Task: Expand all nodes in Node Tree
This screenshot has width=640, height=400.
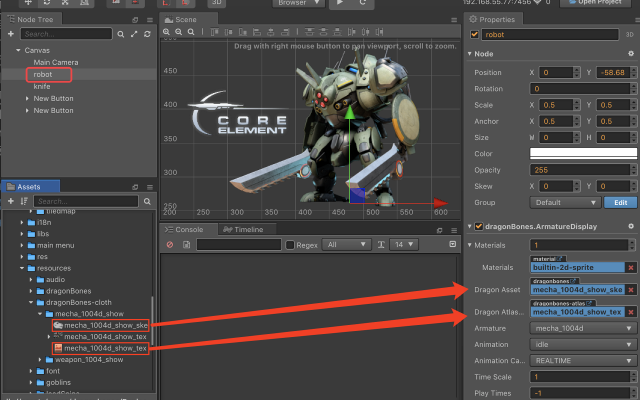Action: 134,34
